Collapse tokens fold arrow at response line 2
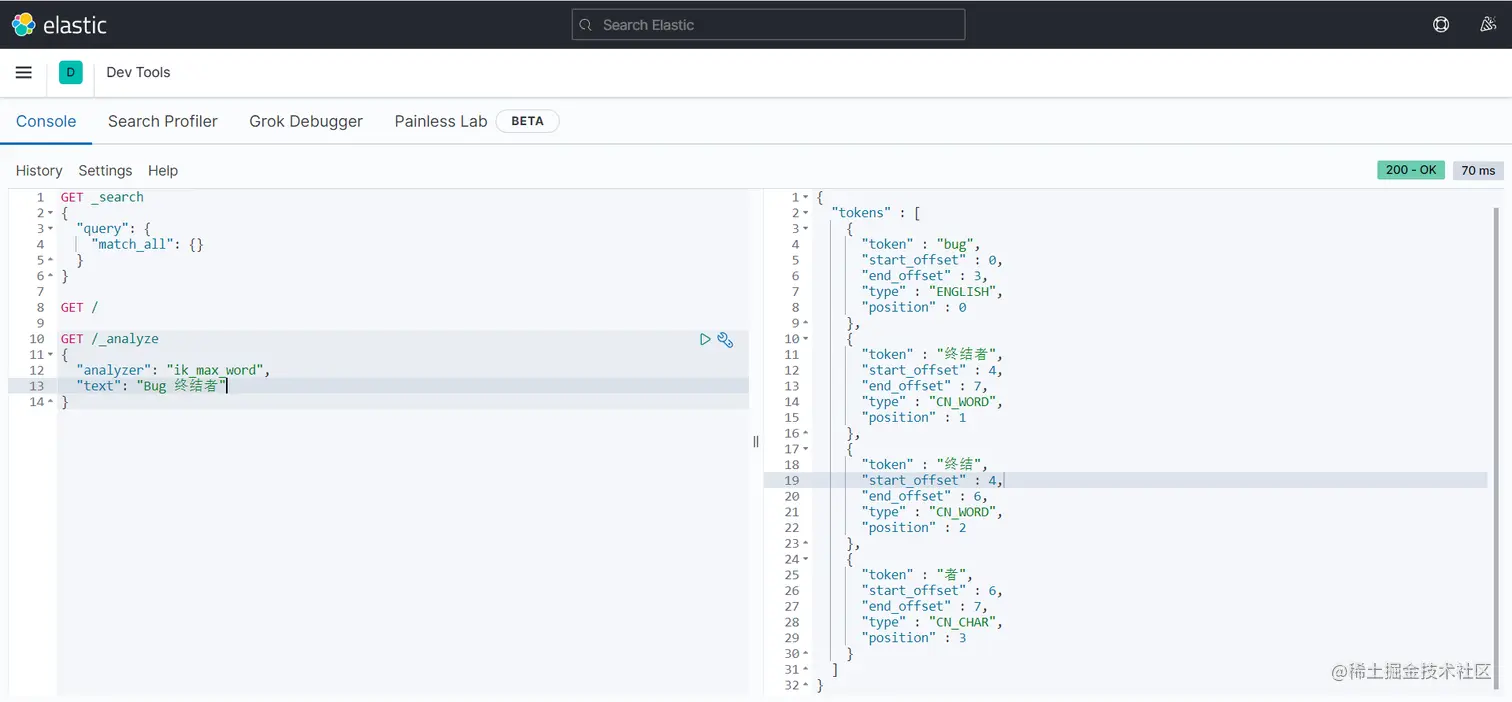This screenshot has width=1512, height=702. click(x=806, y=213)
